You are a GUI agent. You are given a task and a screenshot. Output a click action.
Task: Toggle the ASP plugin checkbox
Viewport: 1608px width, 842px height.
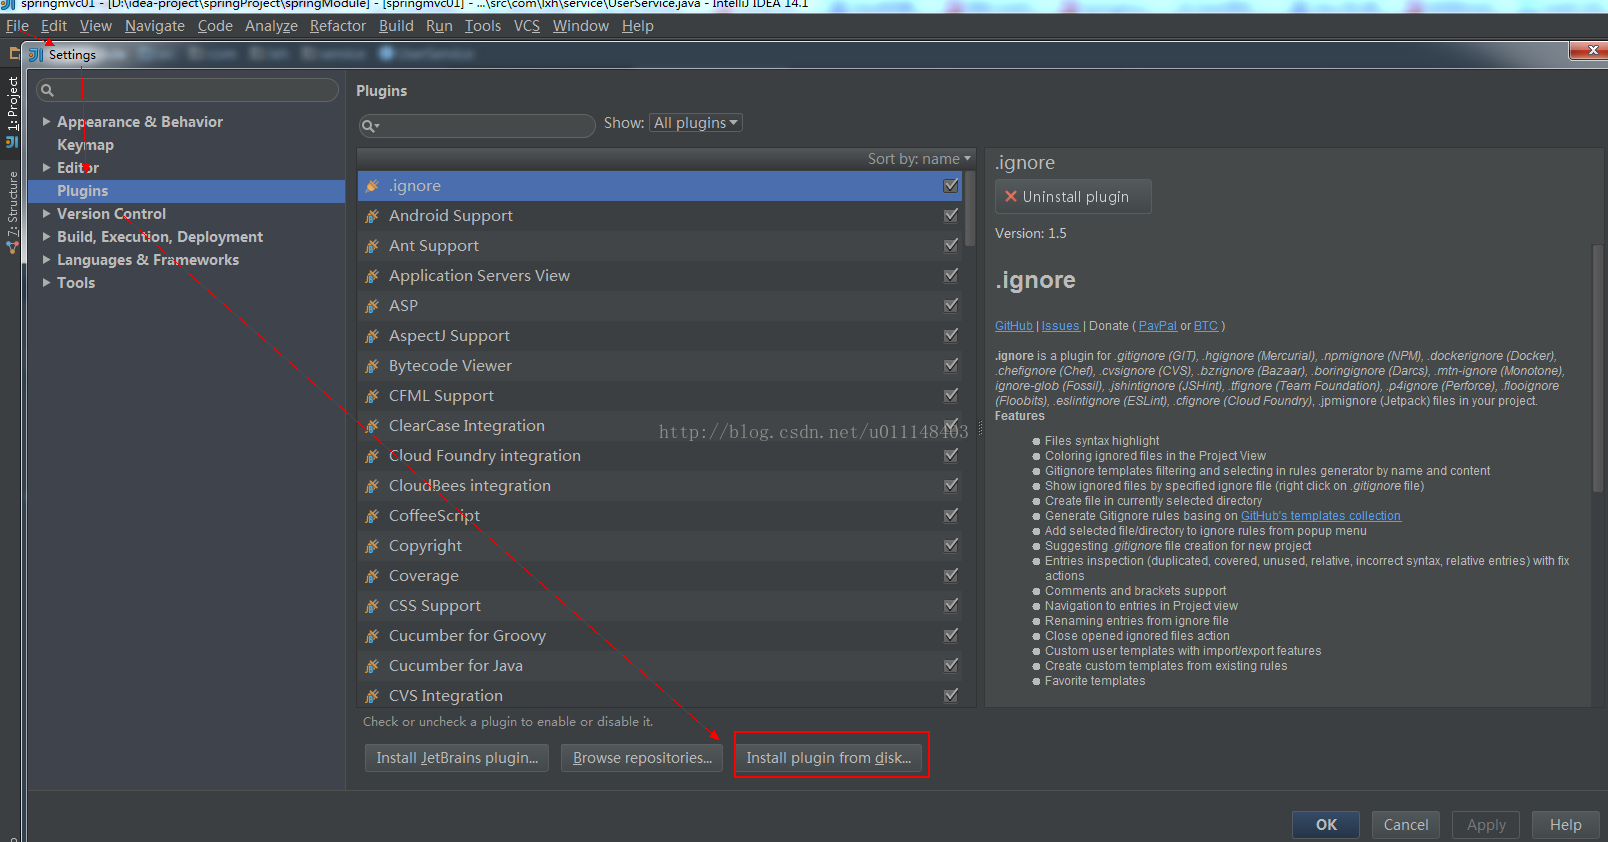point(951,305)
